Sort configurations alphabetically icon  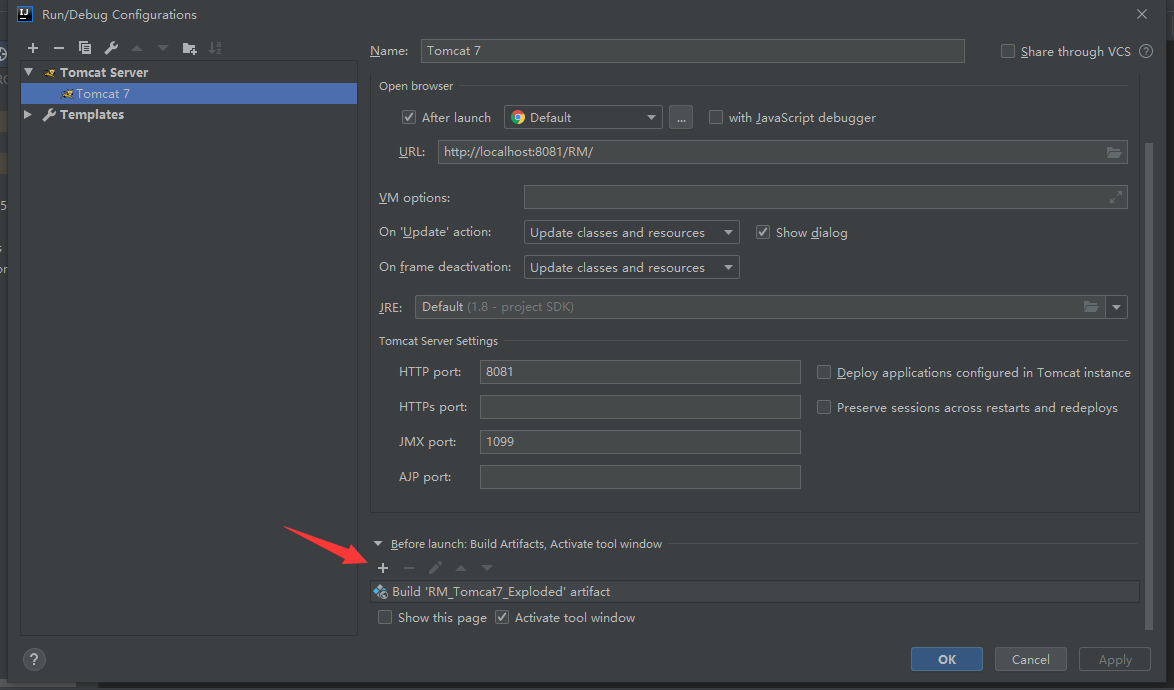[x=215, y=48]
